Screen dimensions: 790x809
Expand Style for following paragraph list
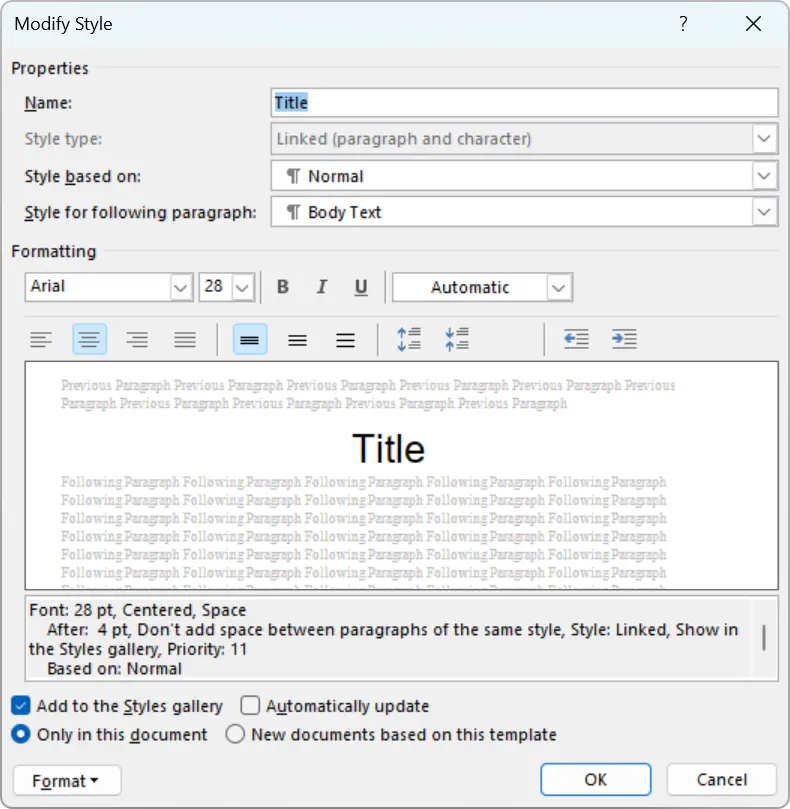click(x=765, y=212)
